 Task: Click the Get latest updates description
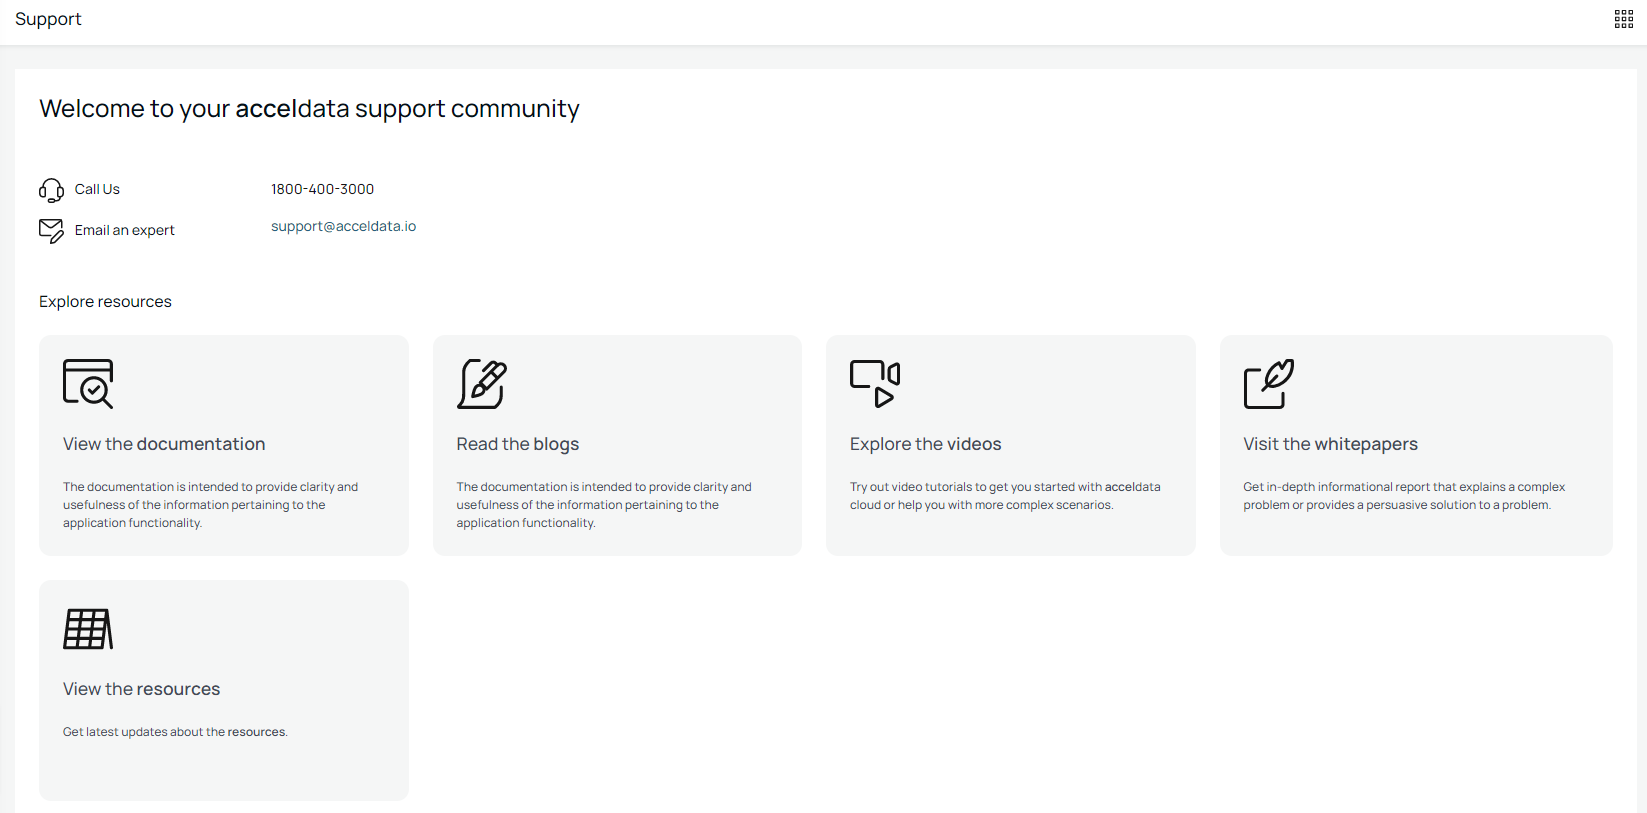tap(175, 732)
